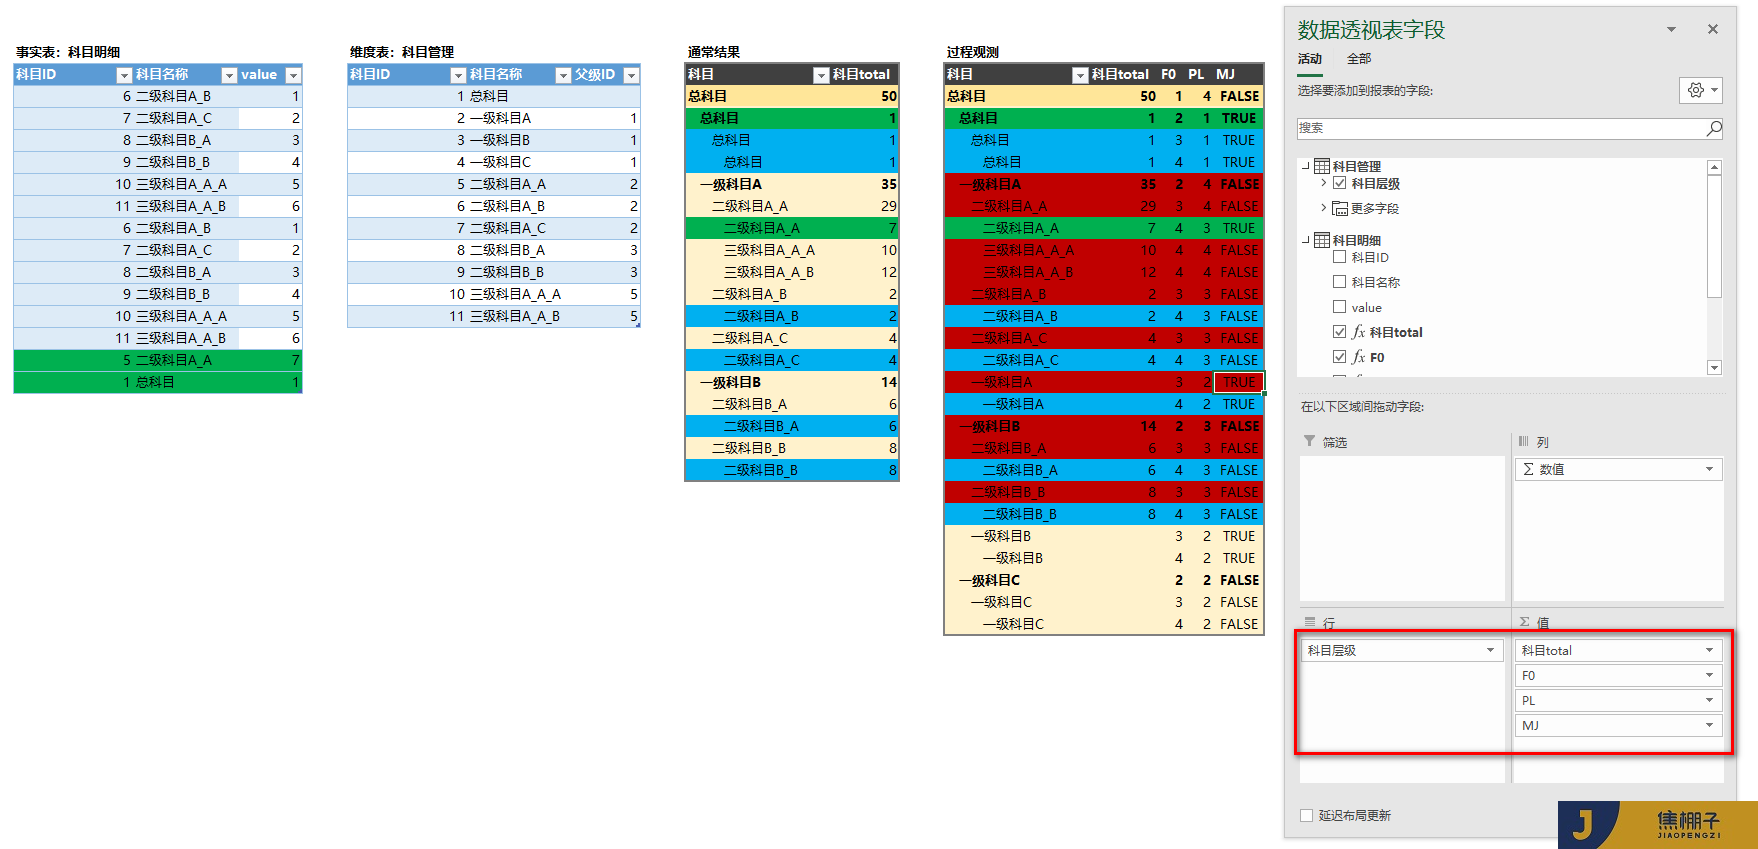Close the PivotTable fields pane
Viewport: 1758px width, 849px height.
(x=1713, y=29)
